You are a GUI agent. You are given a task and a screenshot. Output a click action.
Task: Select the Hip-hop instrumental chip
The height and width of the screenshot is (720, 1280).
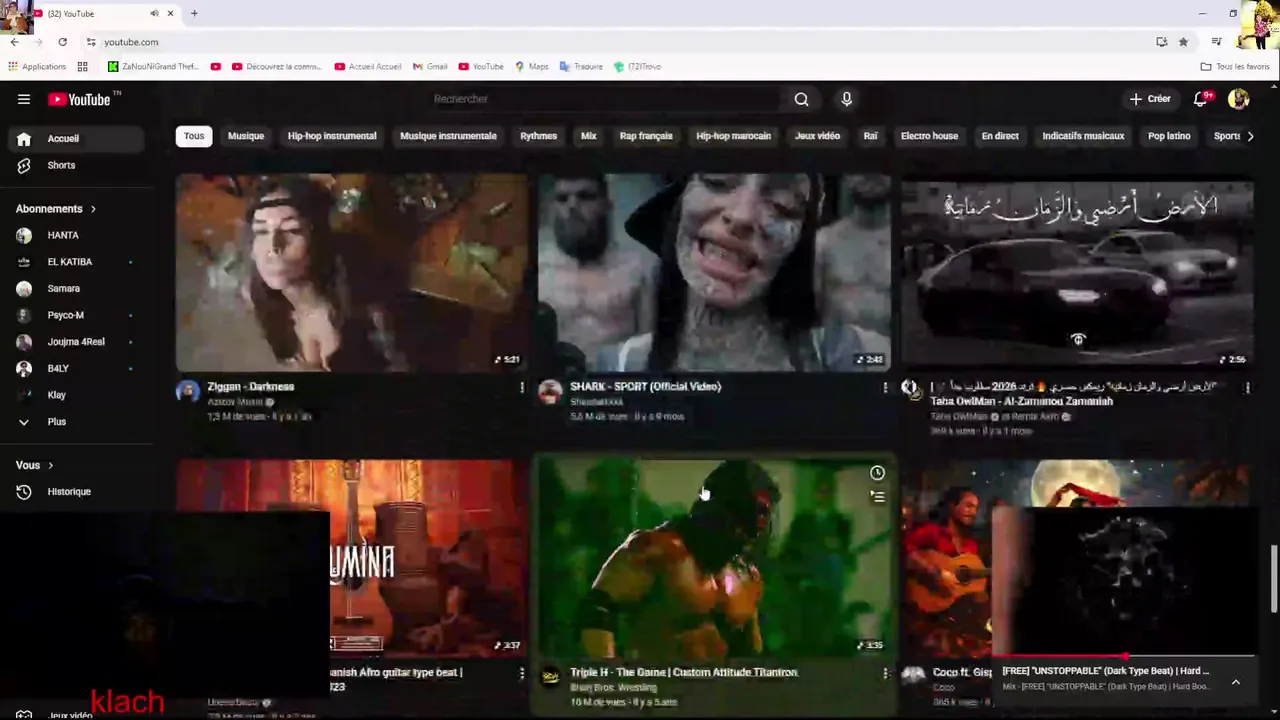[x=332, y=136]
